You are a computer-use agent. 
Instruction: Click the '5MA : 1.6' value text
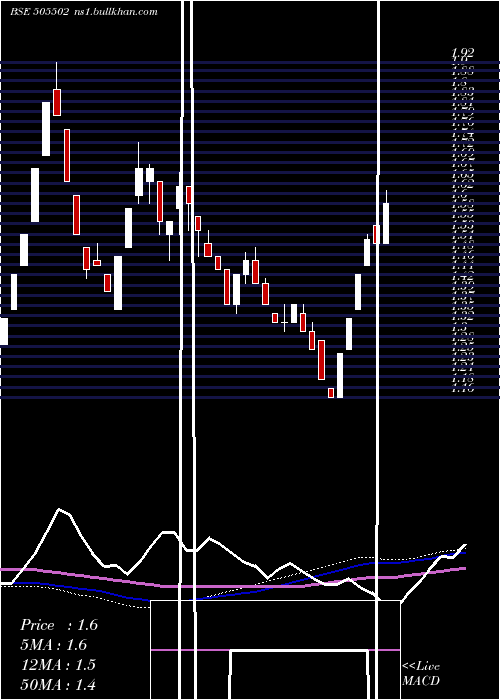(54, 645)
